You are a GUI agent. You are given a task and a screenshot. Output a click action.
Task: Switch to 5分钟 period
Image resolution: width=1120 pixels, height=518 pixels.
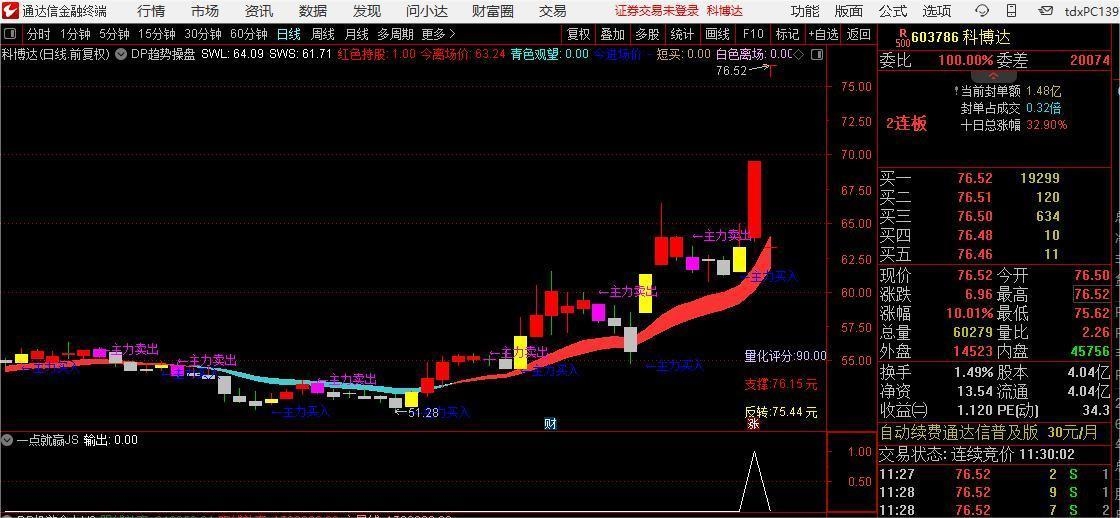coord(114,34)
